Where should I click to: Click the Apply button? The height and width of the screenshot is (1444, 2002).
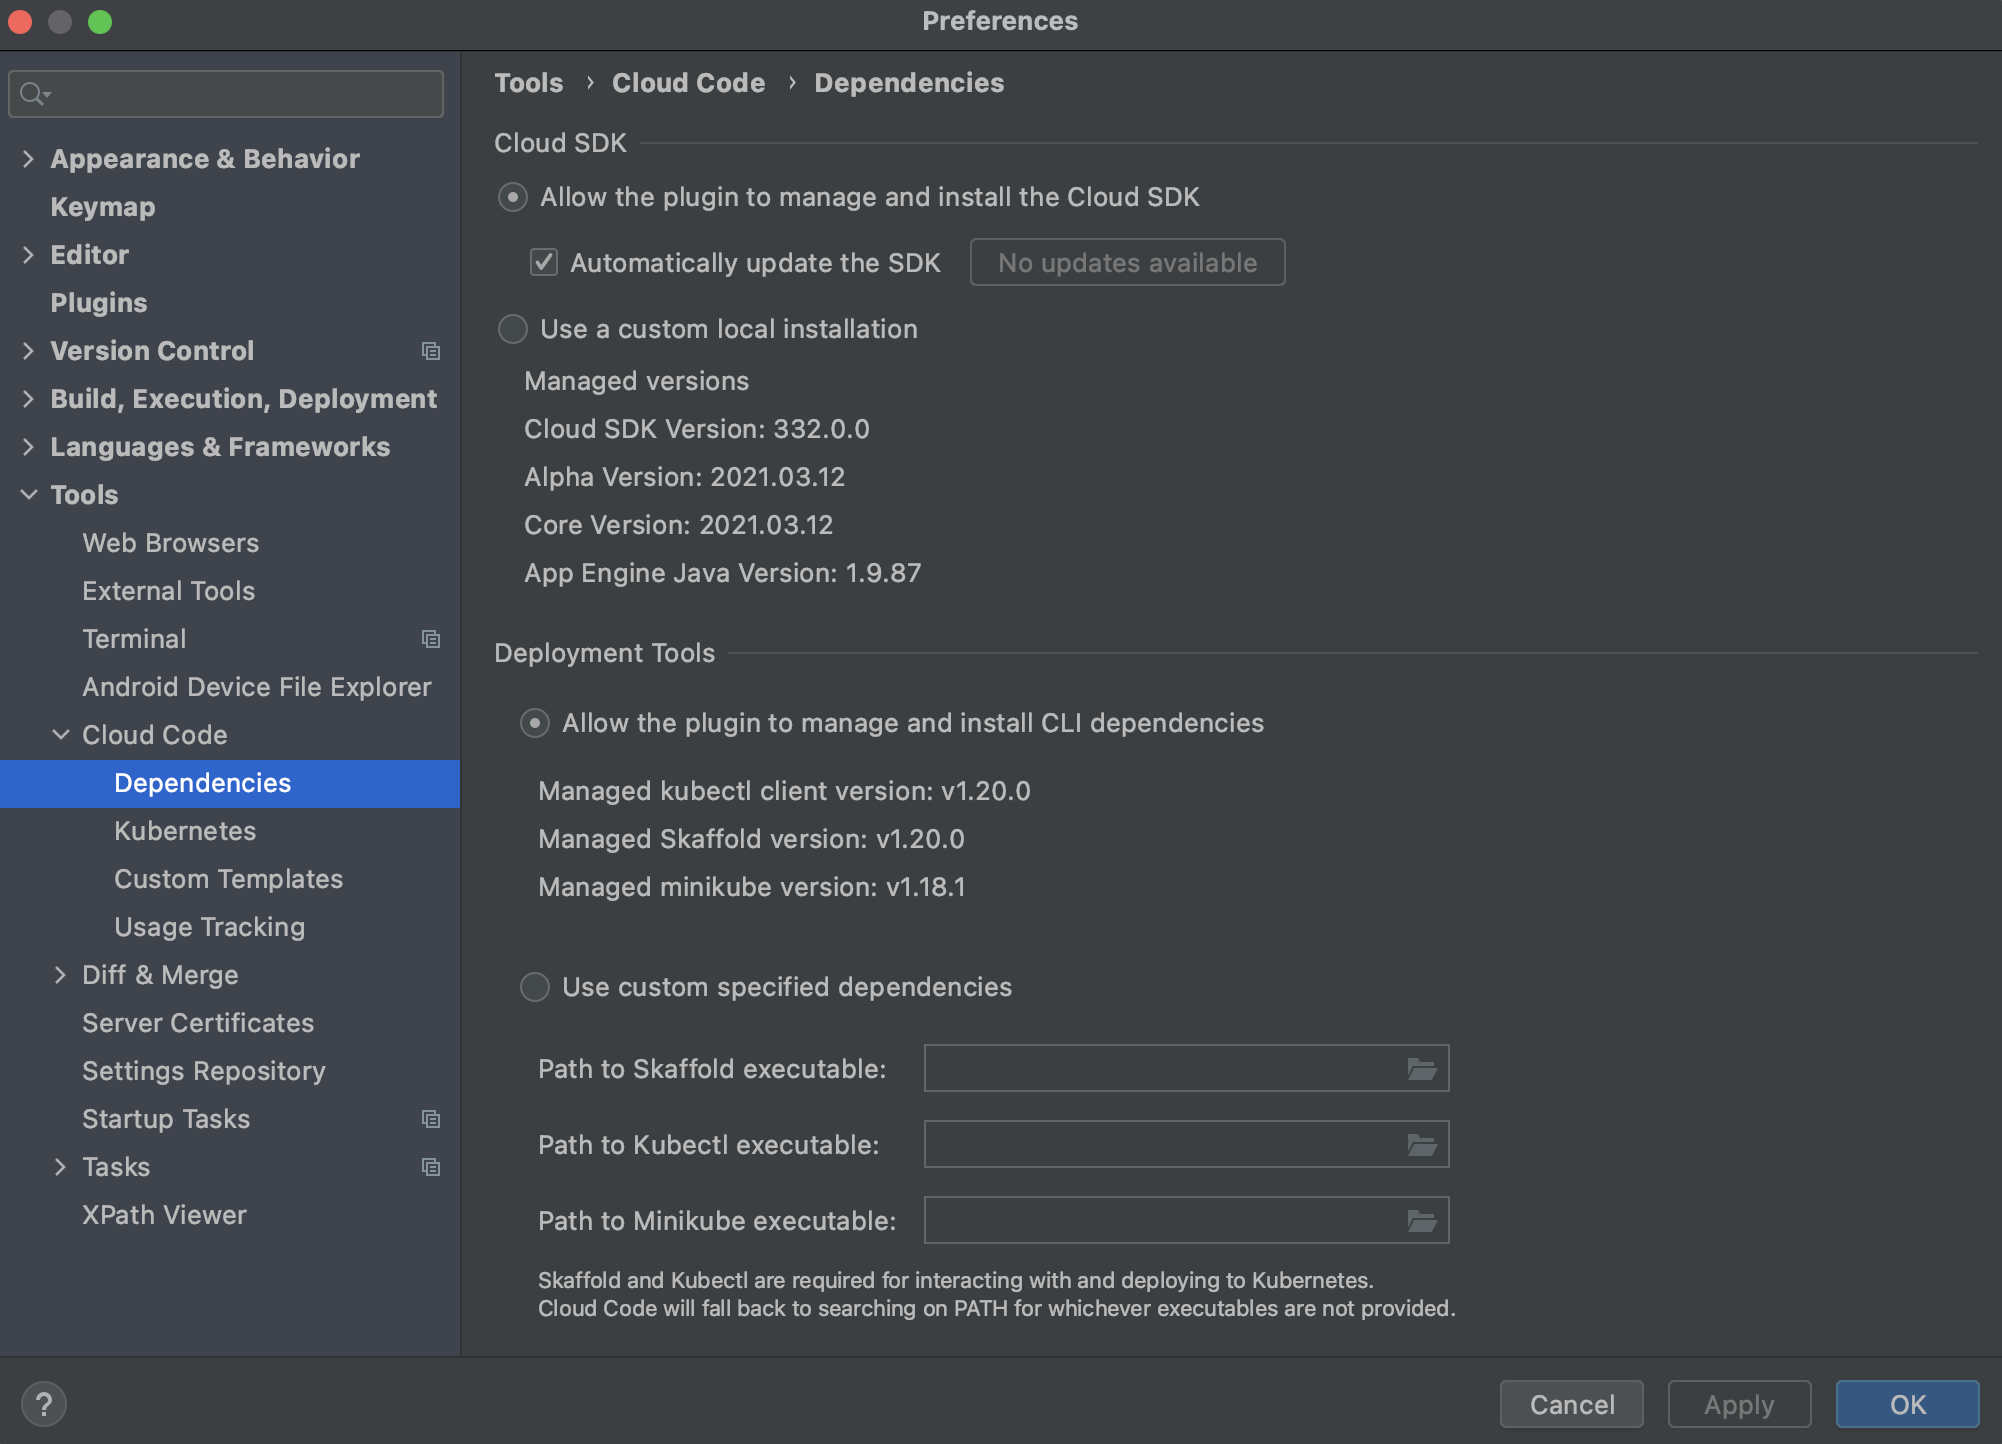(x=1738, y=1402)
